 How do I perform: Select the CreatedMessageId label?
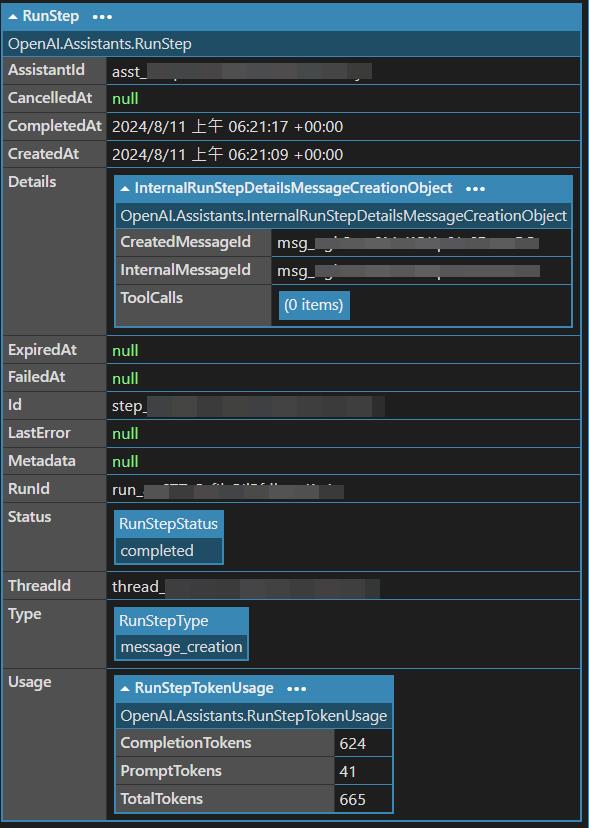point(185,242)
